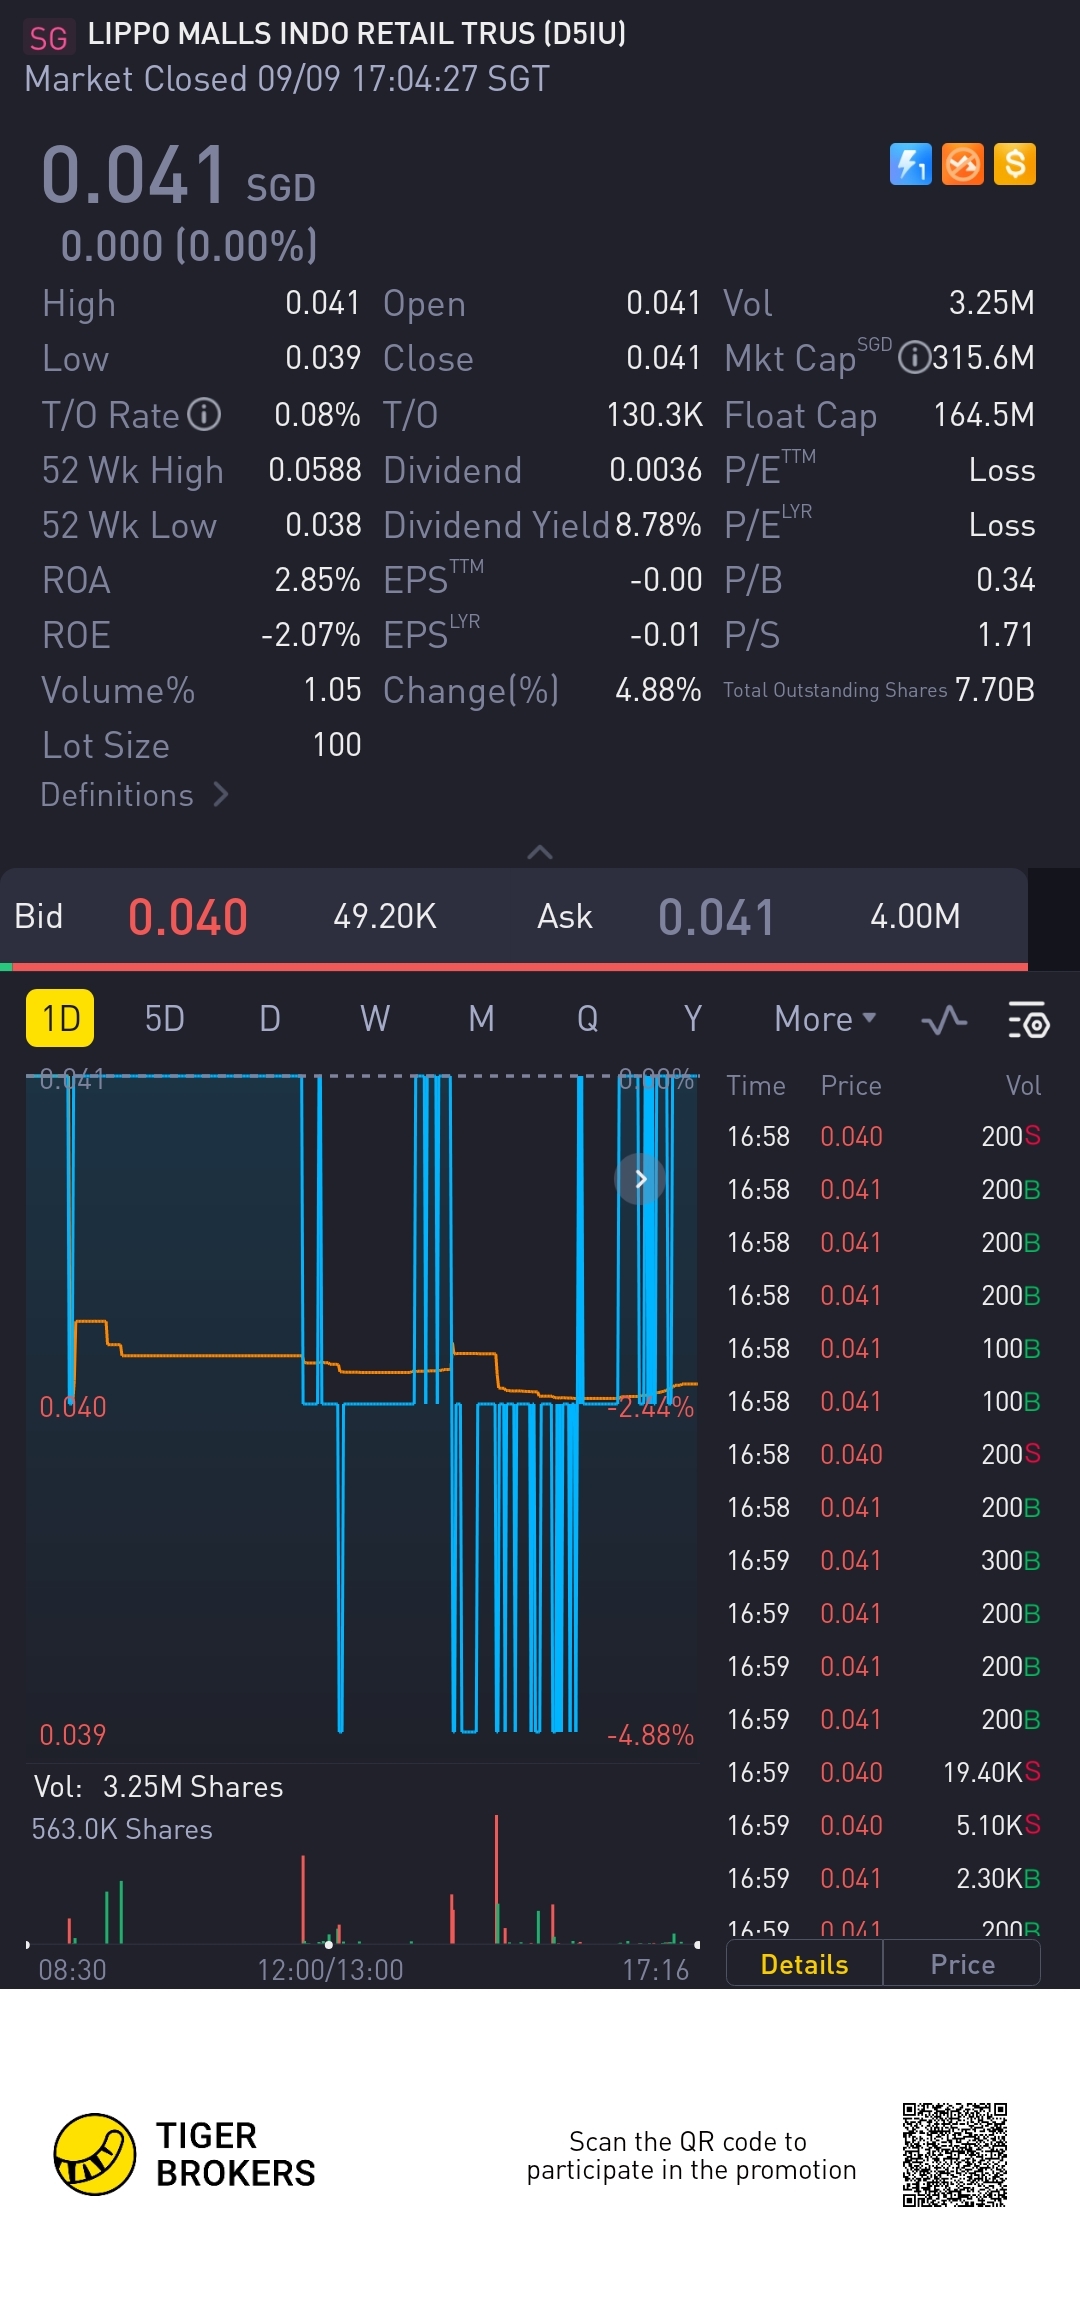Screen dimensions: 1080x2321
Task: Tap the stock title LIPPO MALLS INDO RETAIL TRUS
Action: pos(357,33)
